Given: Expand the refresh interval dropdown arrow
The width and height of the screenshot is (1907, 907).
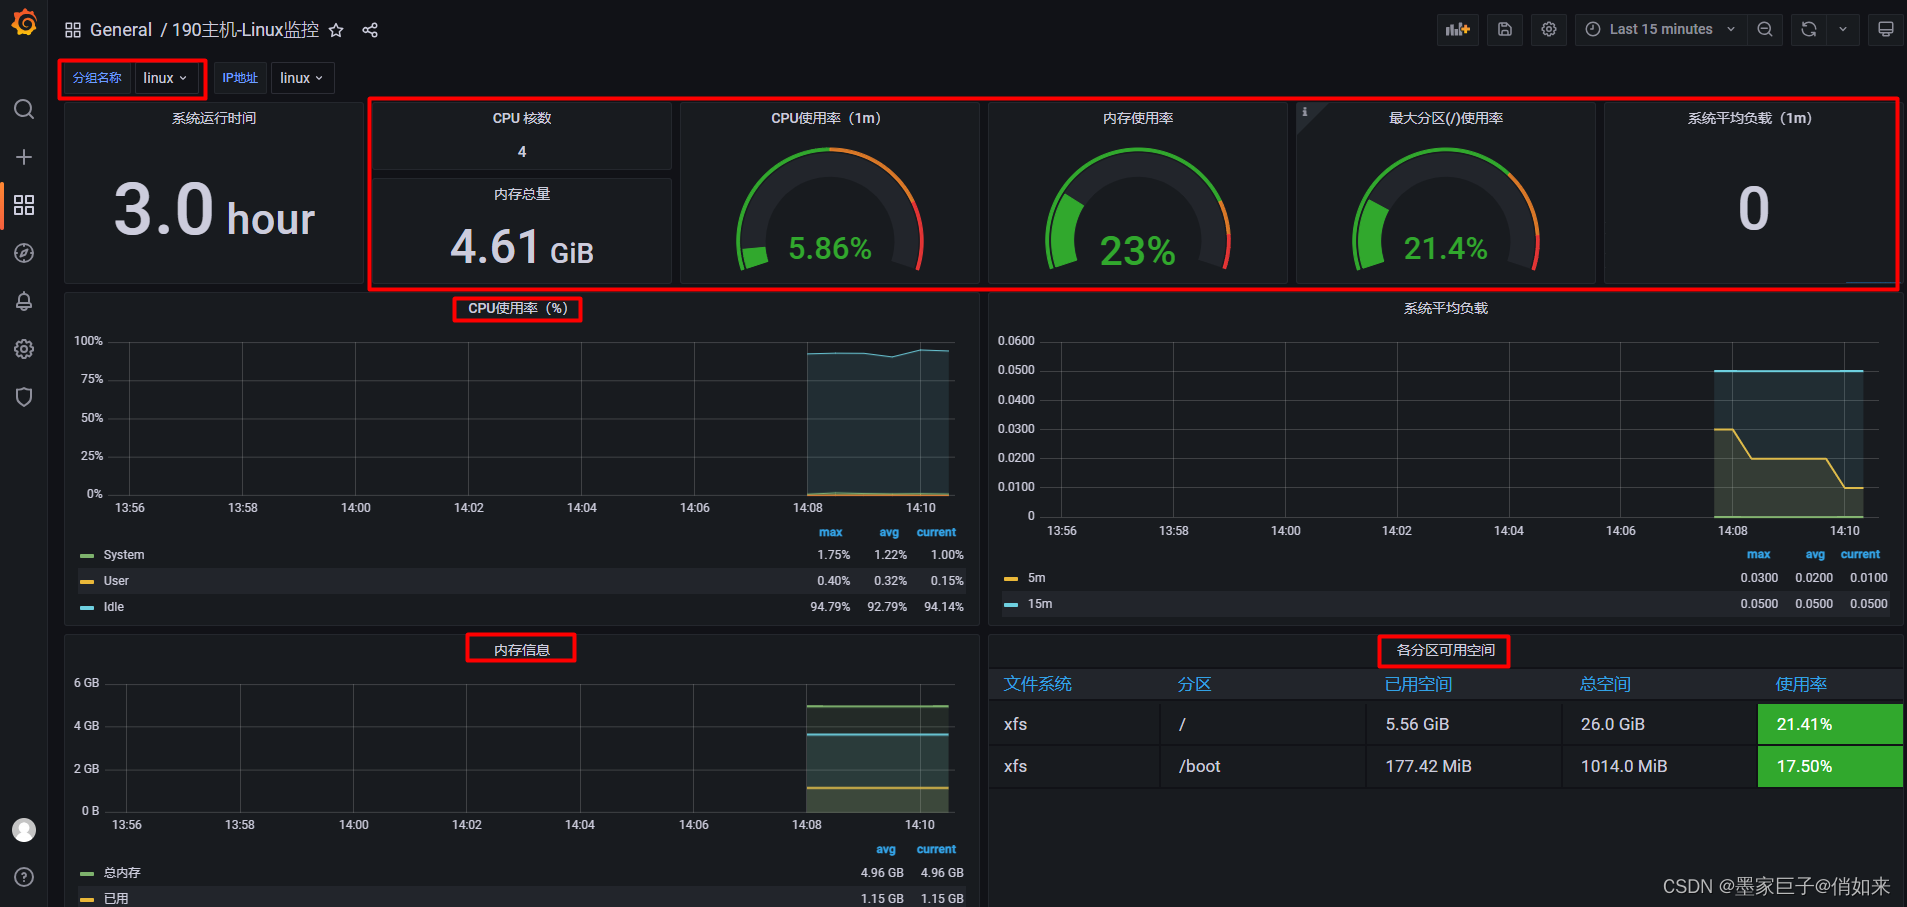Looking at the screenshot, I should tap(1843, 29).
